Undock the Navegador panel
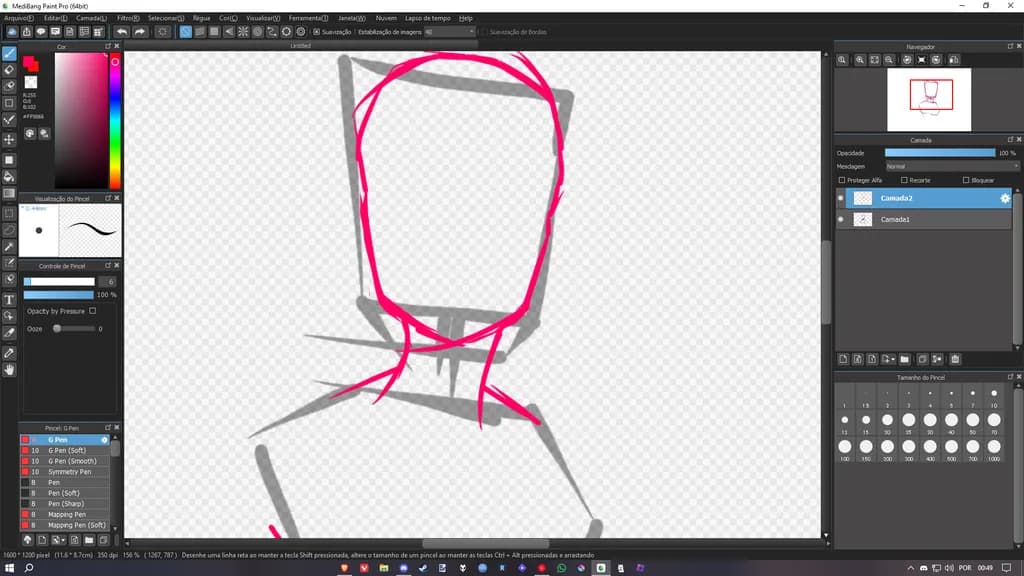Screen dimensions: 1024x576 (x=1010, y=46)
